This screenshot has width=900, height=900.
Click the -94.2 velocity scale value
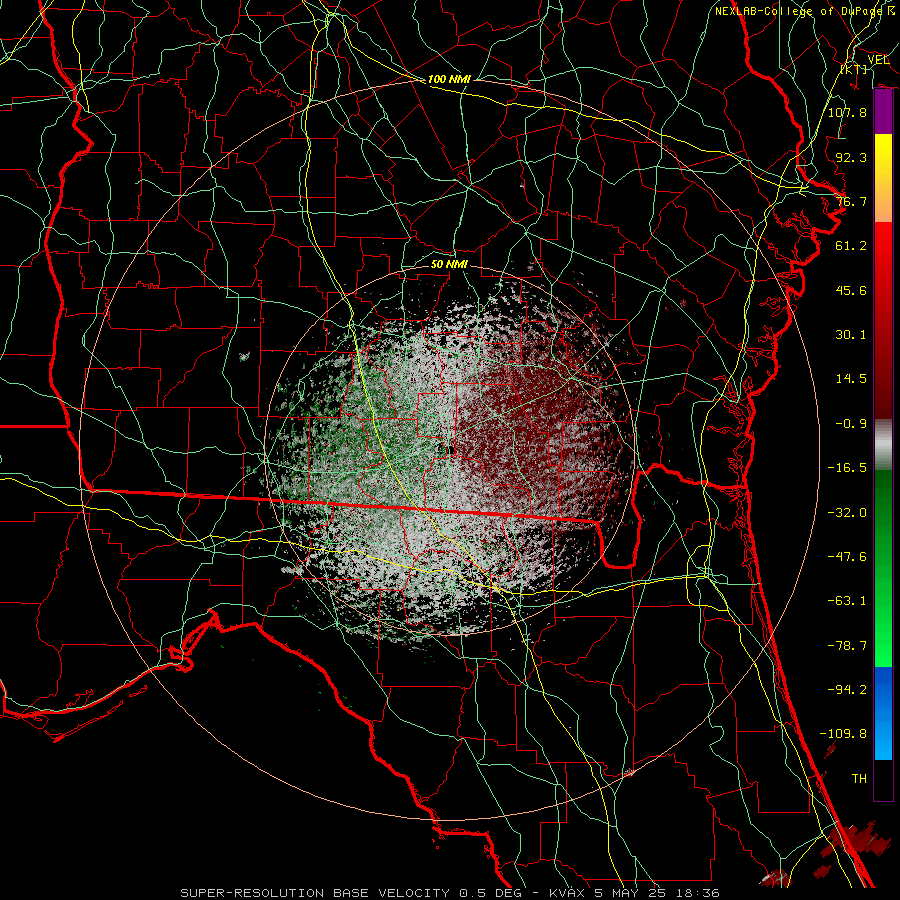847,689
